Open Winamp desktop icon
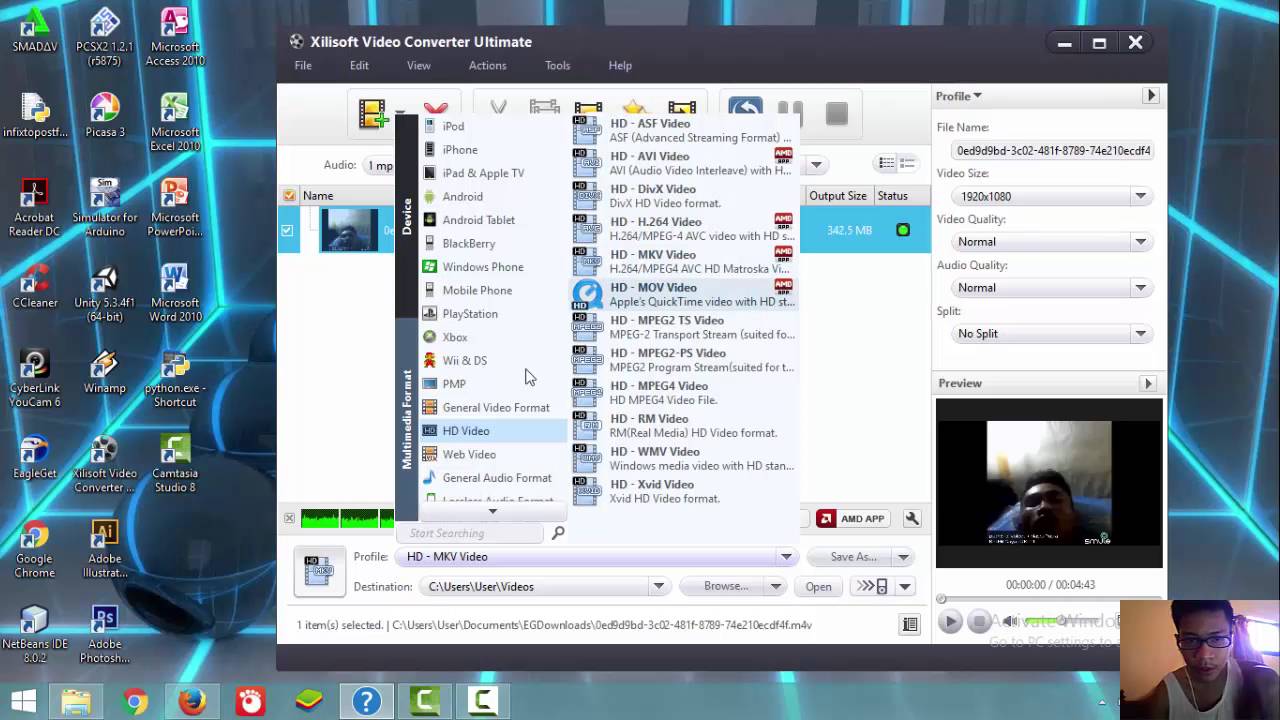The image size is (1280, 720). tap(105, 372)
